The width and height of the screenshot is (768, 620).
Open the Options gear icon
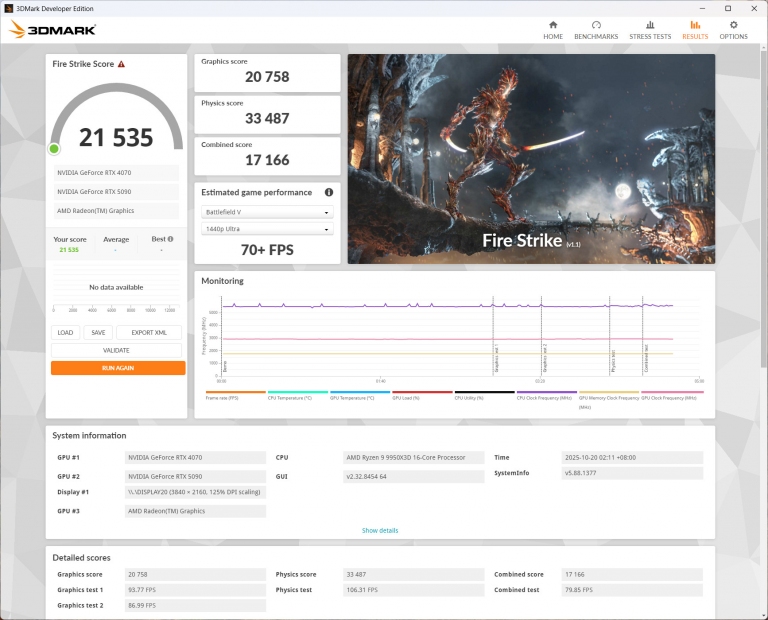tap(733, 25)
